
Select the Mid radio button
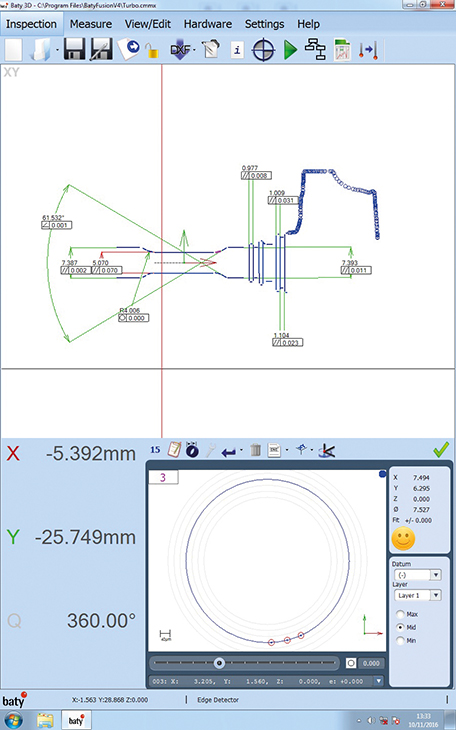pyautogui.click(x=400, y=627)
